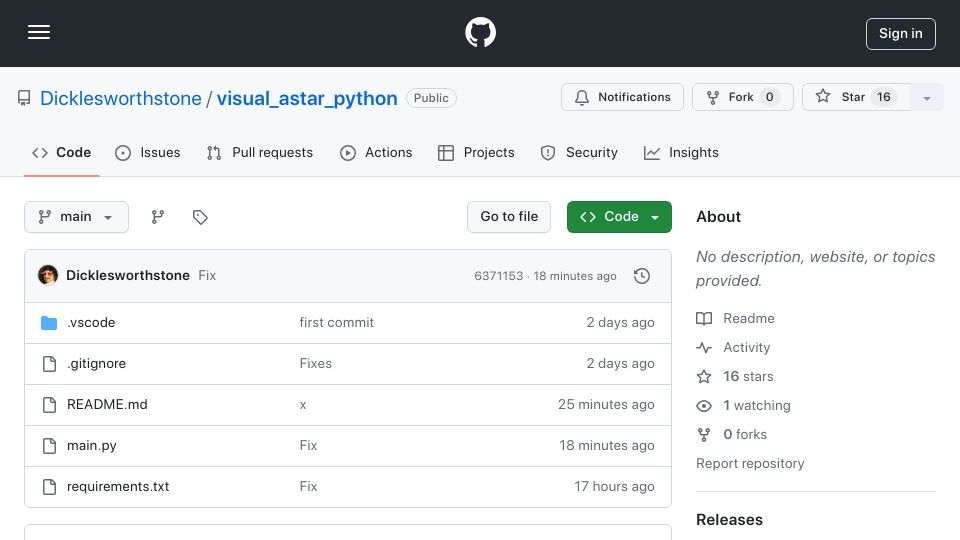The image size is (960, 540).
Task: Open the .vscode folder
Action: (91, 323)
